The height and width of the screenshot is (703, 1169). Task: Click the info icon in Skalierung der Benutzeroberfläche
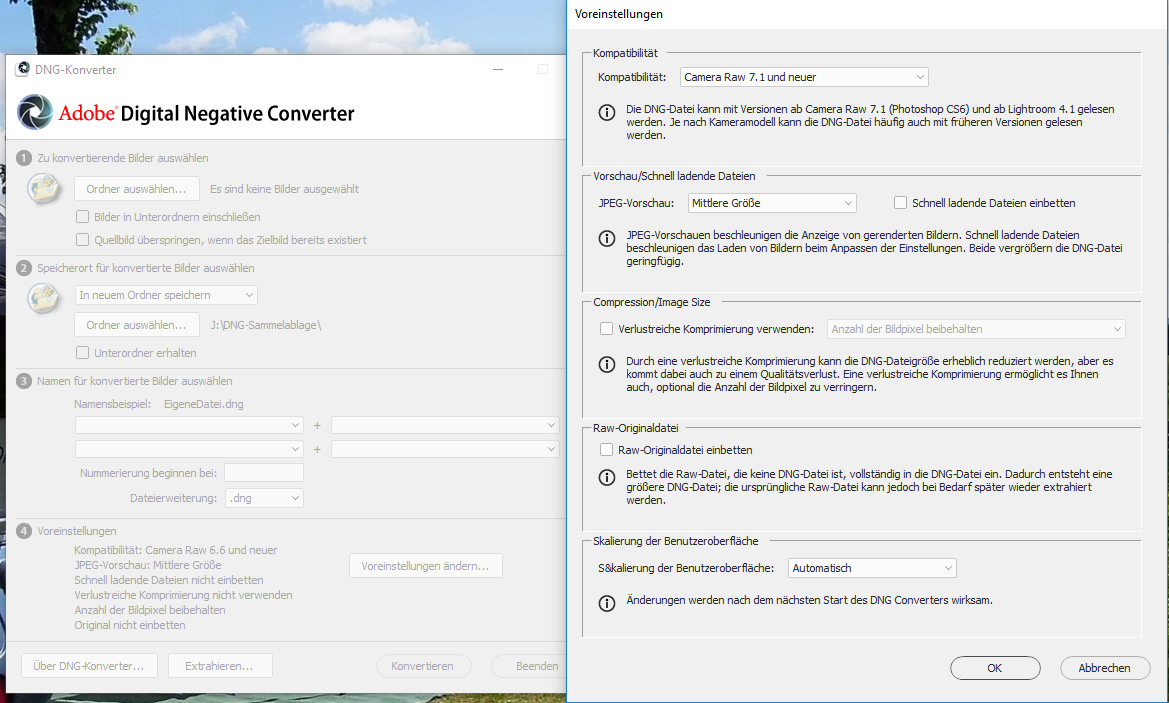pyautogui.click(x=606, y=603)
